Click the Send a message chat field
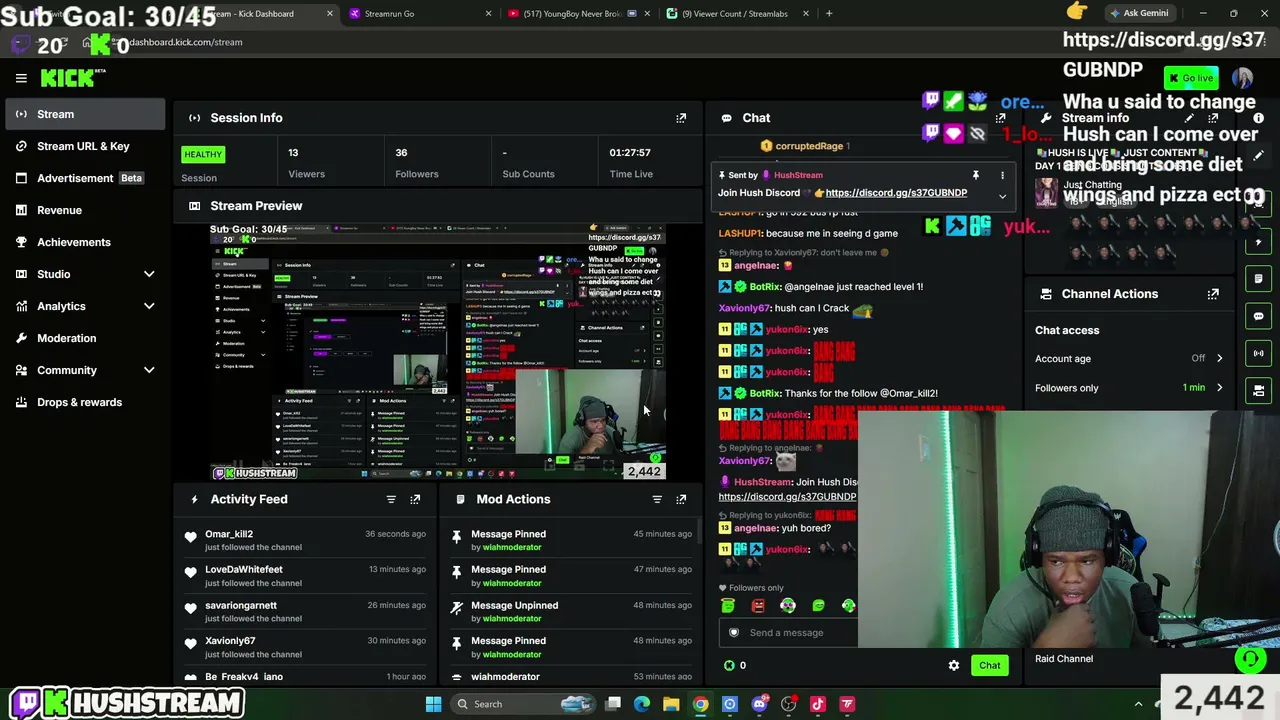Viewport: 1280px width, 720px height. [x=790, y=633]
